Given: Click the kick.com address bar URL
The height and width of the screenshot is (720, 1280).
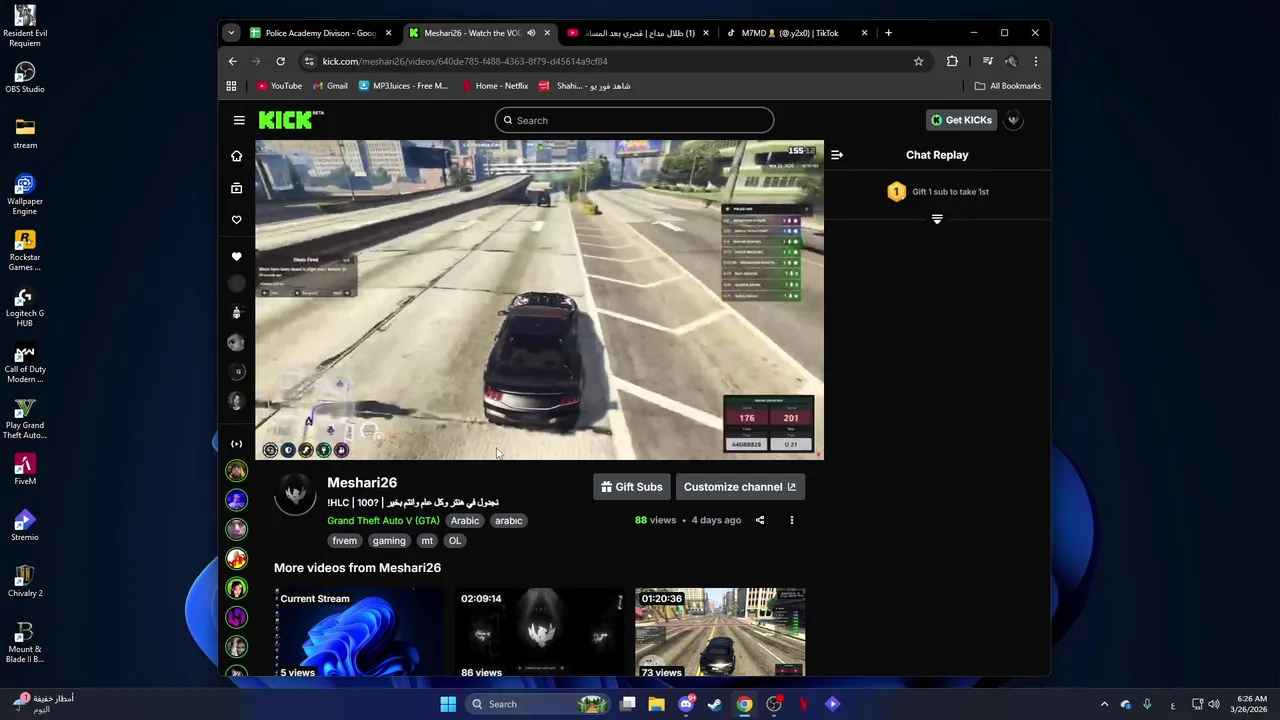Looking at the screenshot, I should [x=465, y=61].
